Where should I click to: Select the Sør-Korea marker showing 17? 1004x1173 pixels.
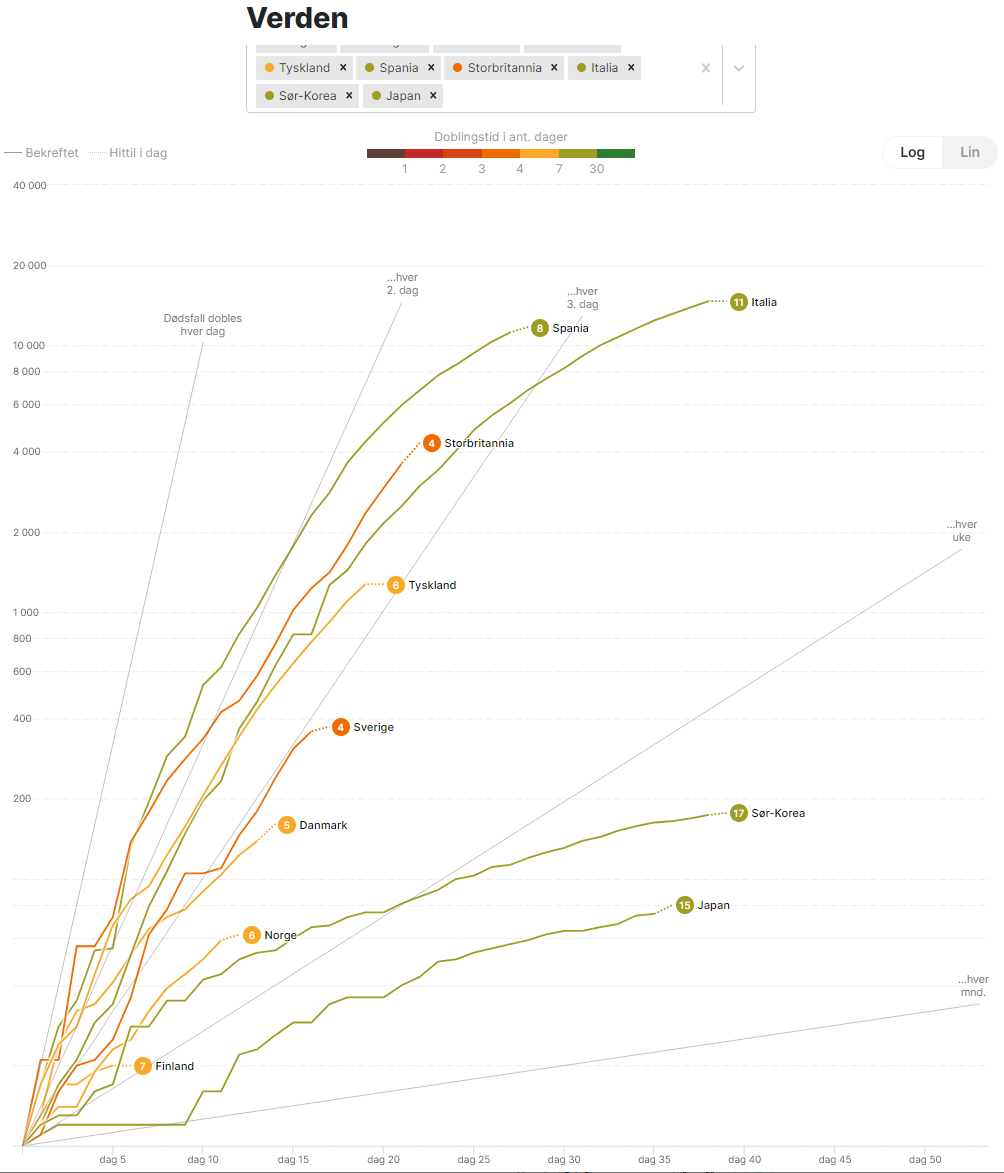point(738,813)
